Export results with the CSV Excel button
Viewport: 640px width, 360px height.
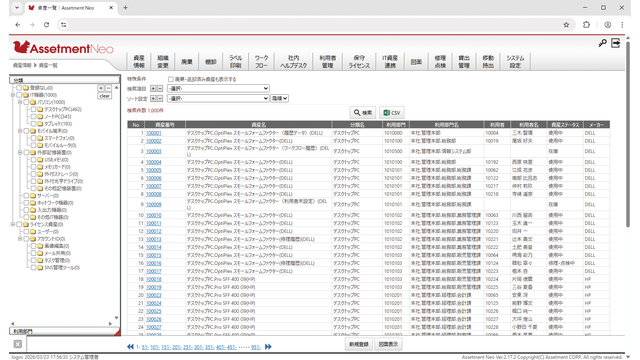pyautogui.click(x=391, y=113)
